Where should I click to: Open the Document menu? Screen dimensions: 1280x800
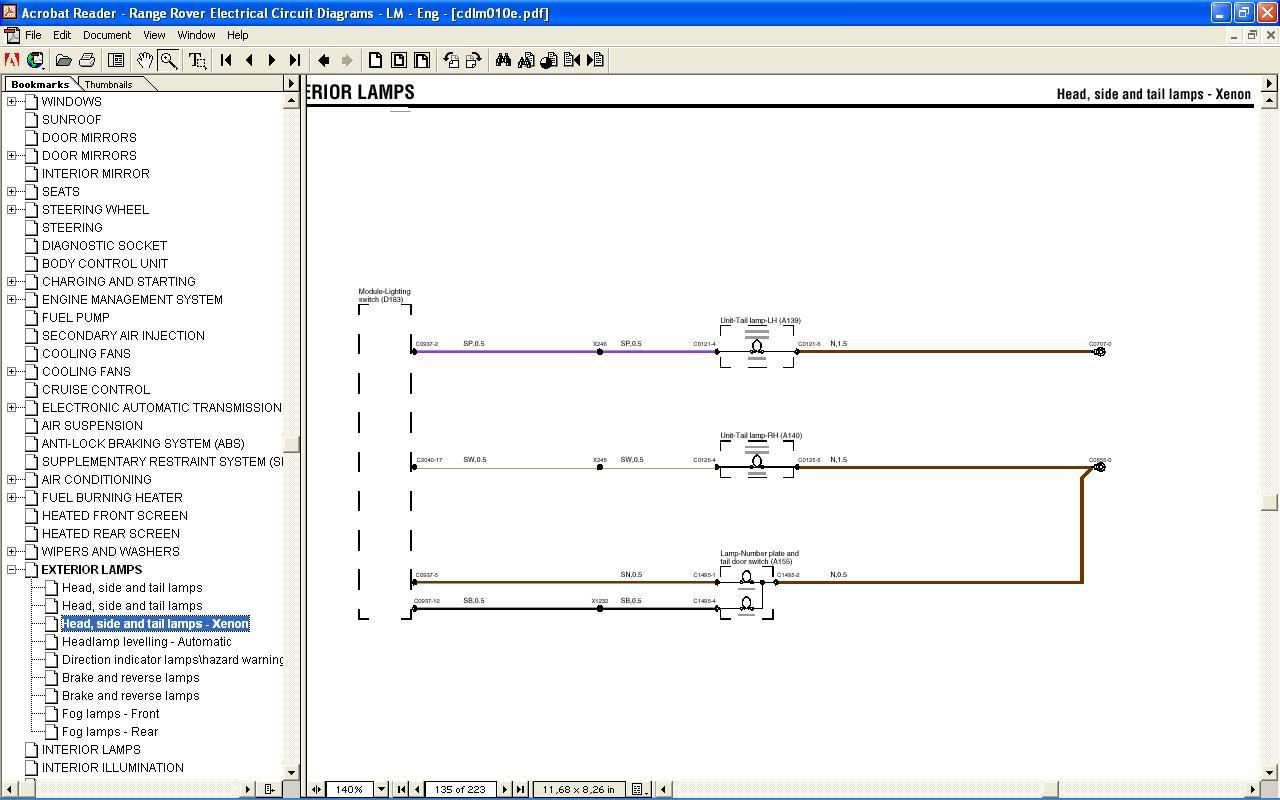[107, 35]
